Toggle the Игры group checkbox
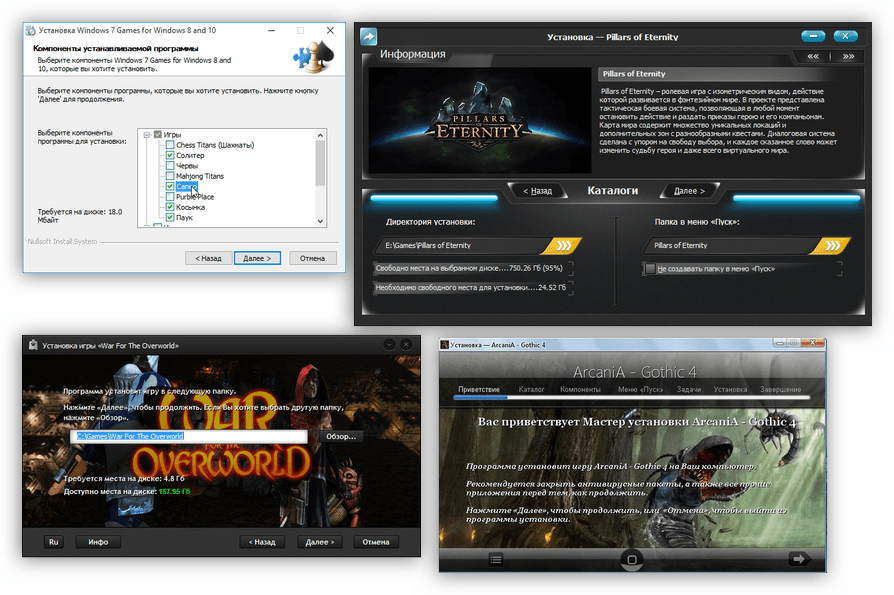The width and height of the screenshot is (894, 595). (158, 135)
